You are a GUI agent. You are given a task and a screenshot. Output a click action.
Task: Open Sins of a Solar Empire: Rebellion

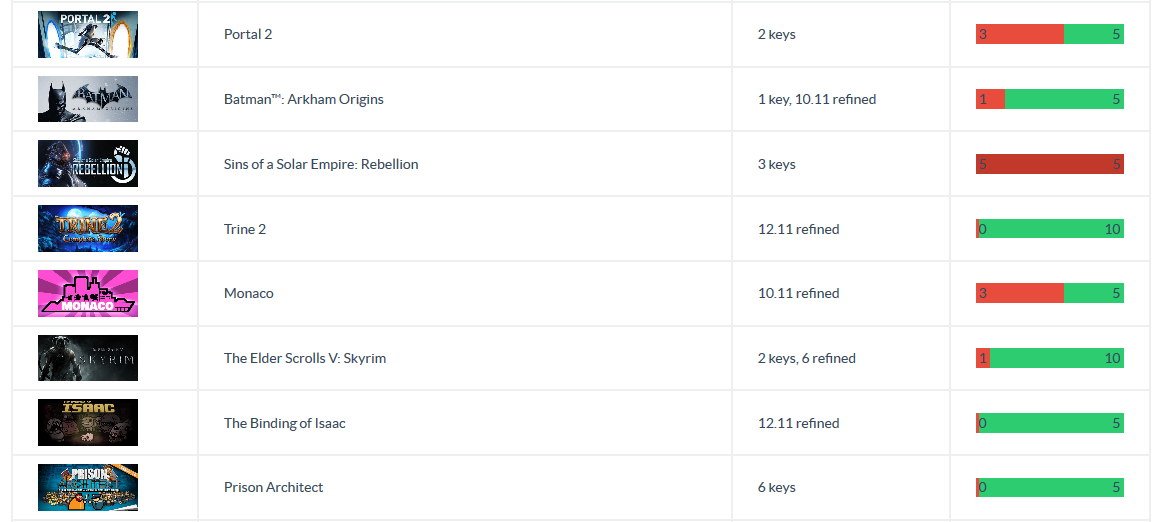pyautogui.click(x=321, y=164)
